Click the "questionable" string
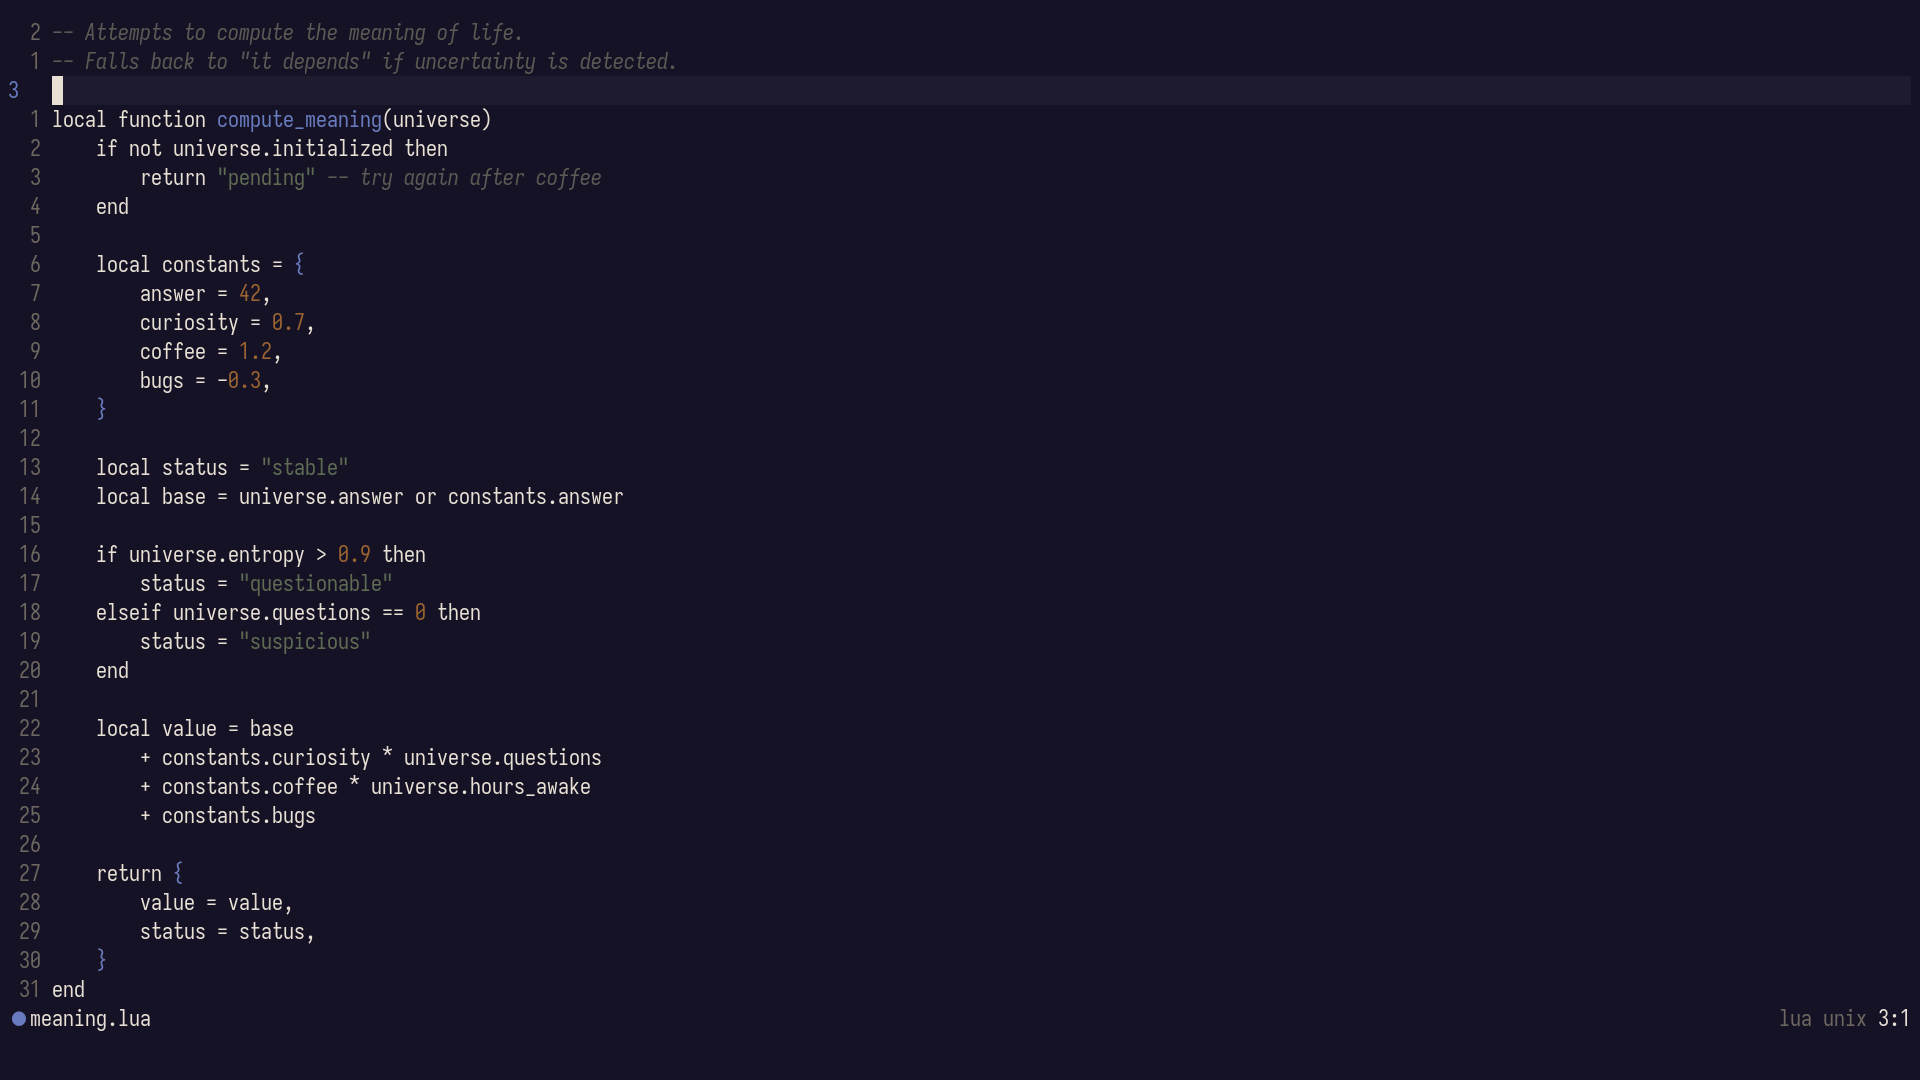 pyautogui.click(x=315, y=584)
